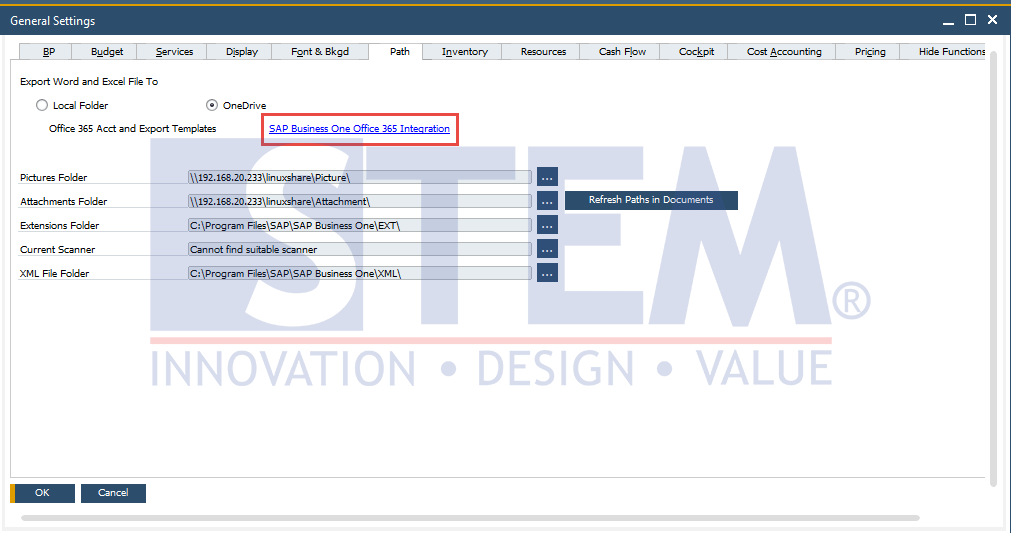Screen dimensions: 1011x533
Task: Click the Refresh Paths in Documents button
Action: [651, 200]
